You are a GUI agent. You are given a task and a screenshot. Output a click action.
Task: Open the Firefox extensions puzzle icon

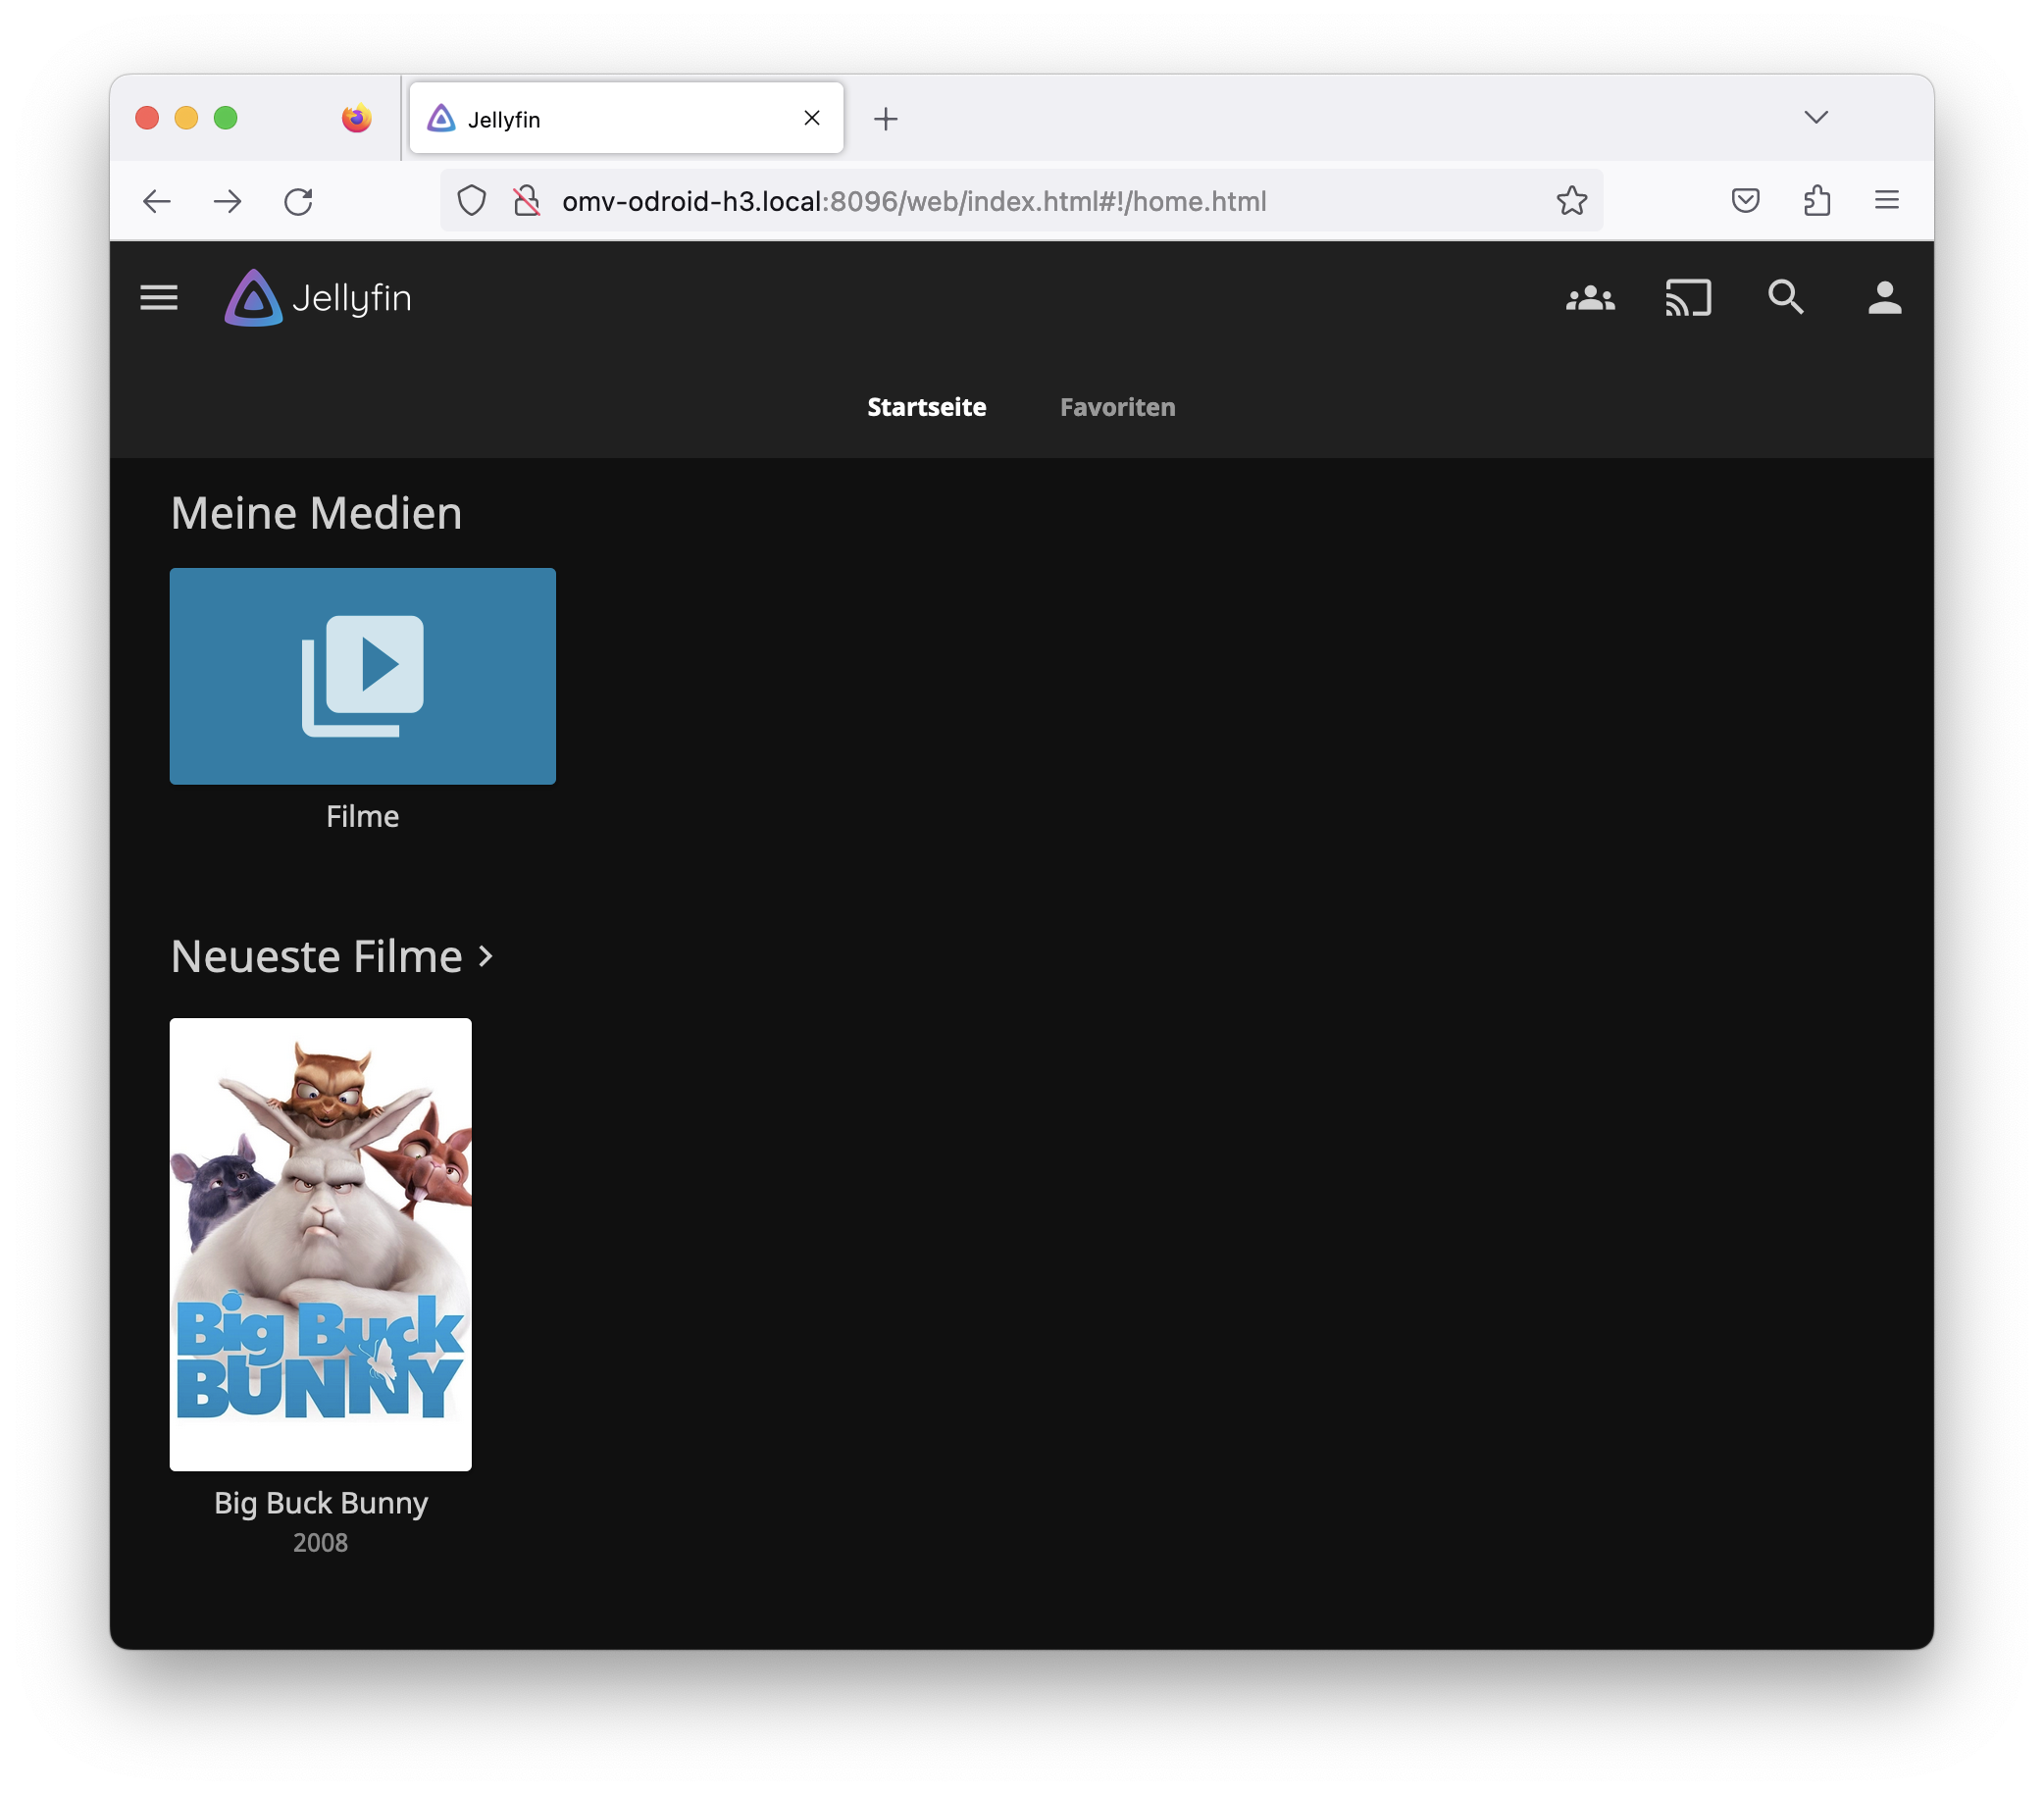pyautogui.click(x=1817, y=201)
